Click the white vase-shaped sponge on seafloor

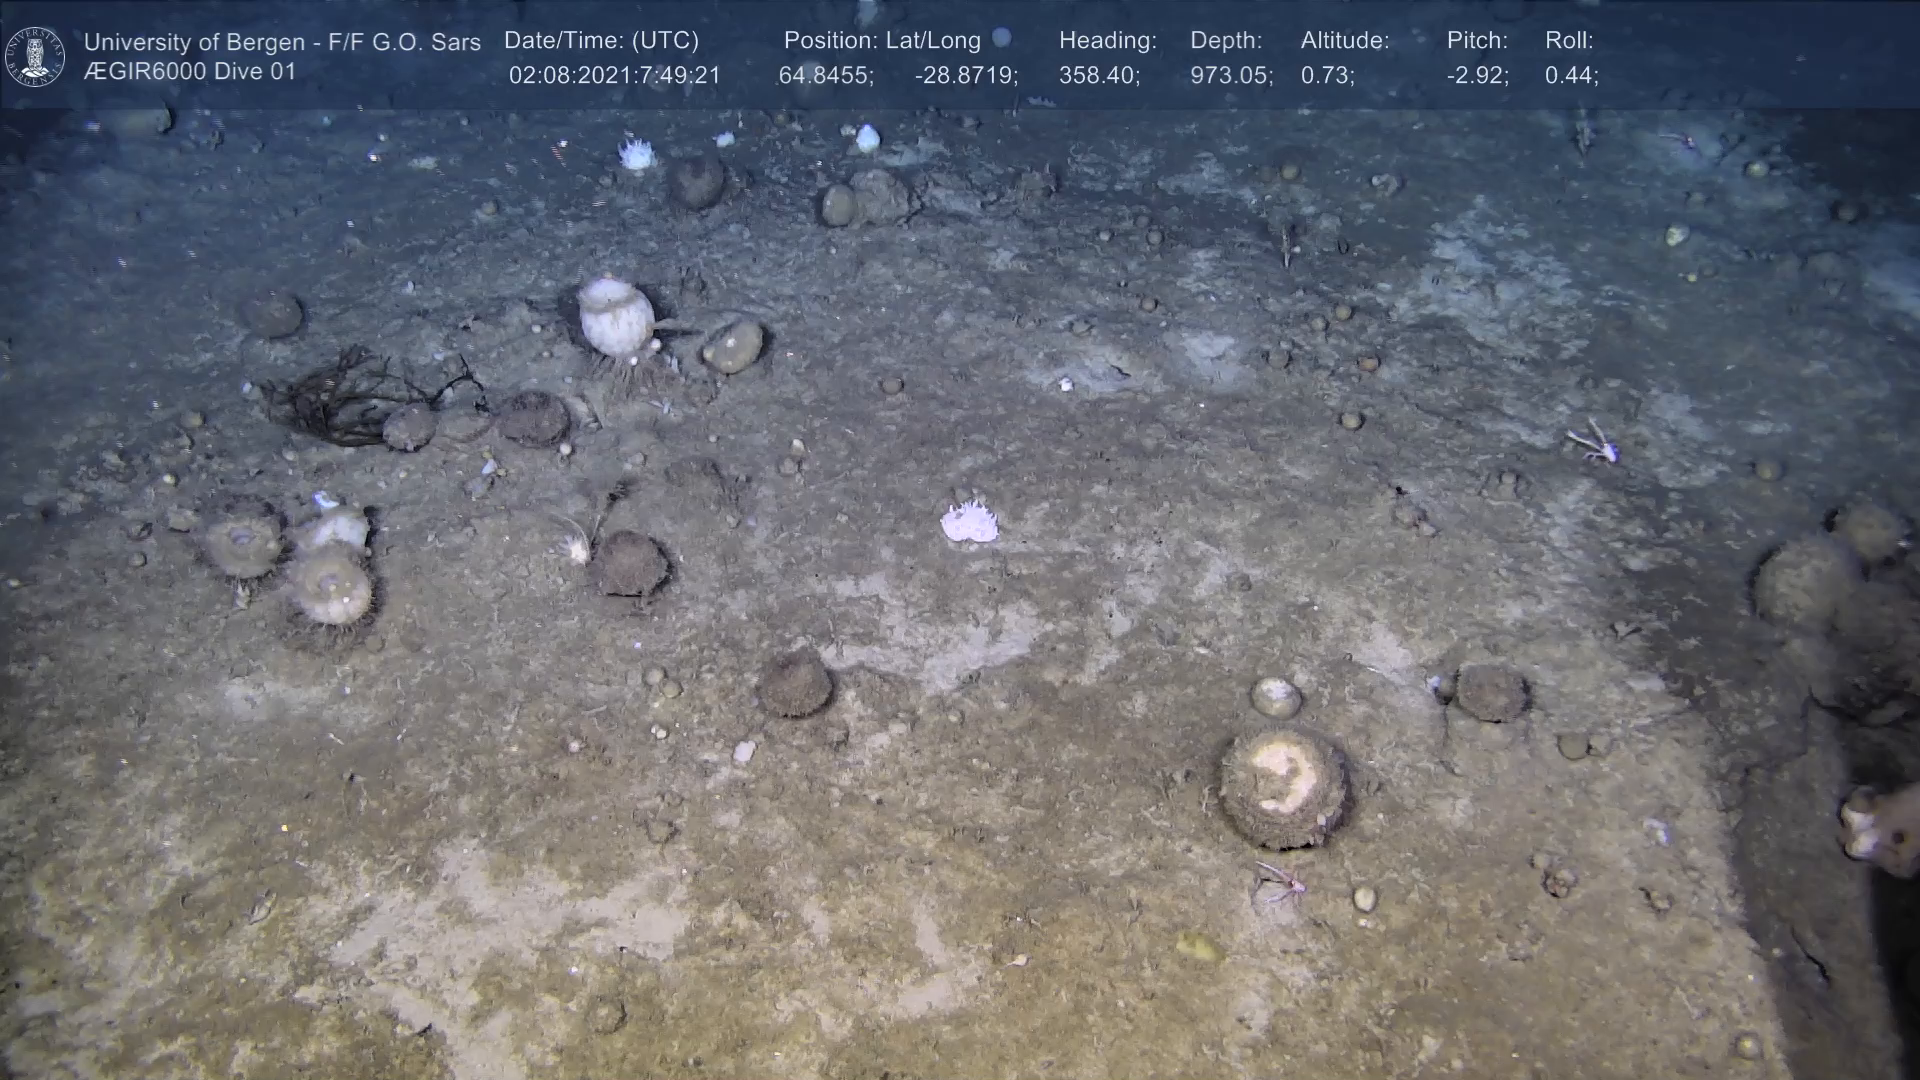coord(615,316)
